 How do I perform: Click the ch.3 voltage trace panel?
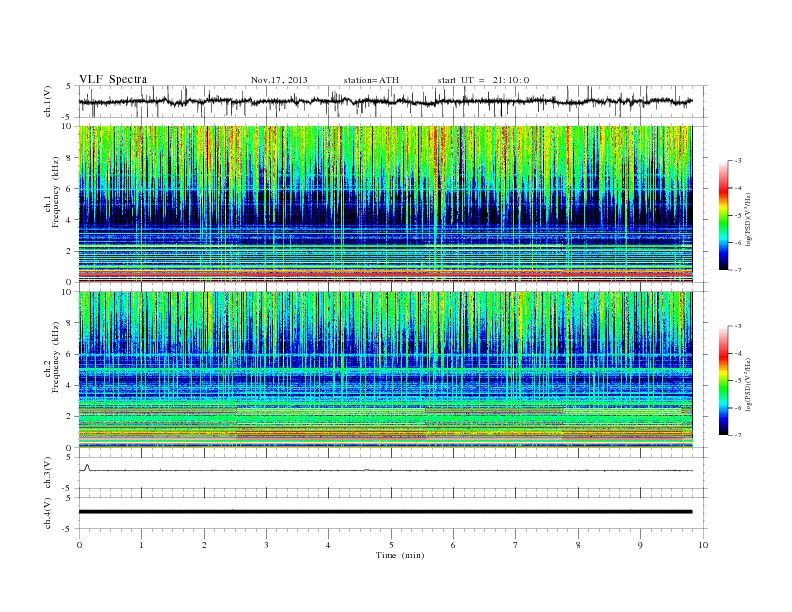coord(393,473)
